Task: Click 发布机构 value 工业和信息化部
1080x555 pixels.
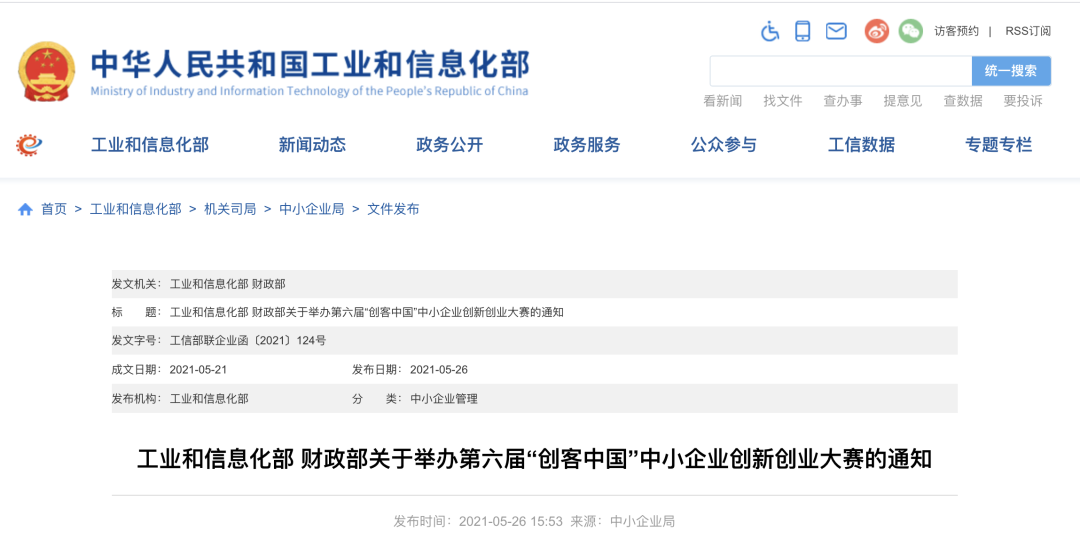Action: tap(209, 399)
